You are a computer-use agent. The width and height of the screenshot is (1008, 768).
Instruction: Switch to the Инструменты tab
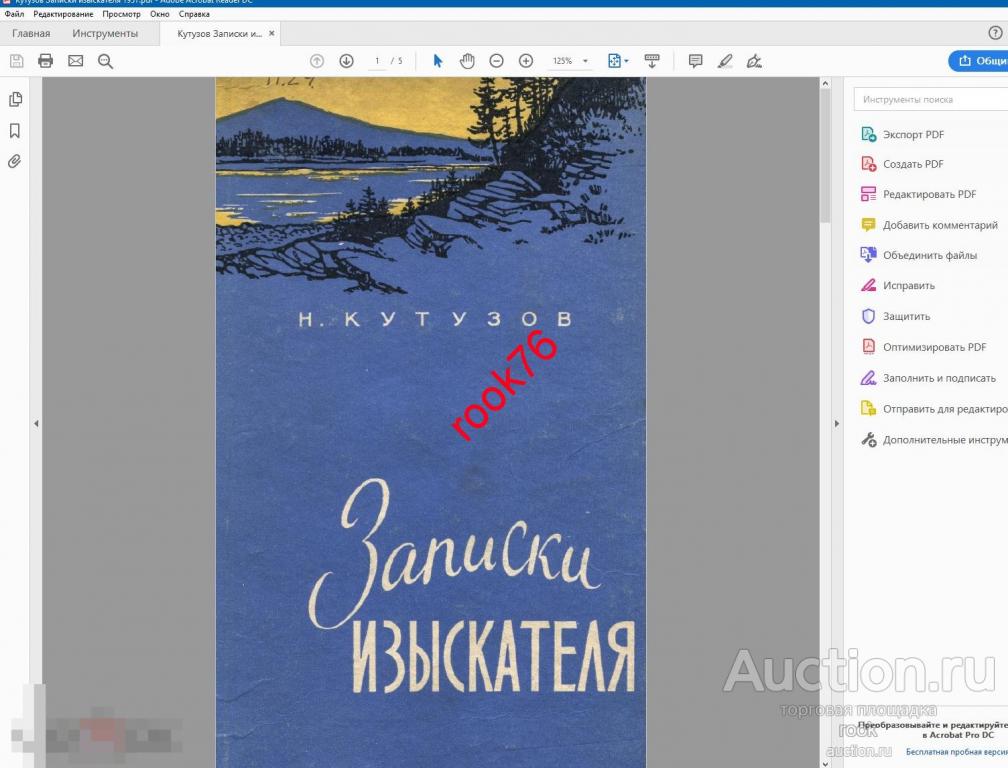[105, 34]
